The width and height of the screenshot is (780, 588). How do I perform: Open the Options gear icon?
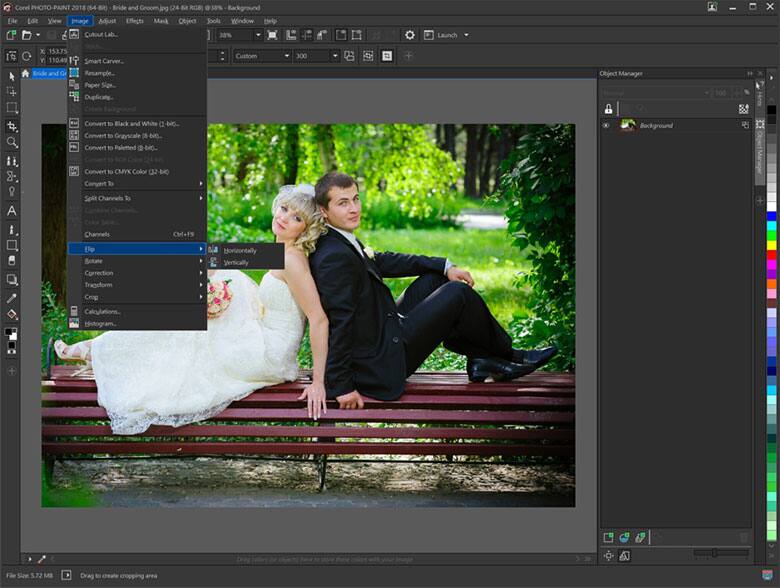(x=409, y=35)
